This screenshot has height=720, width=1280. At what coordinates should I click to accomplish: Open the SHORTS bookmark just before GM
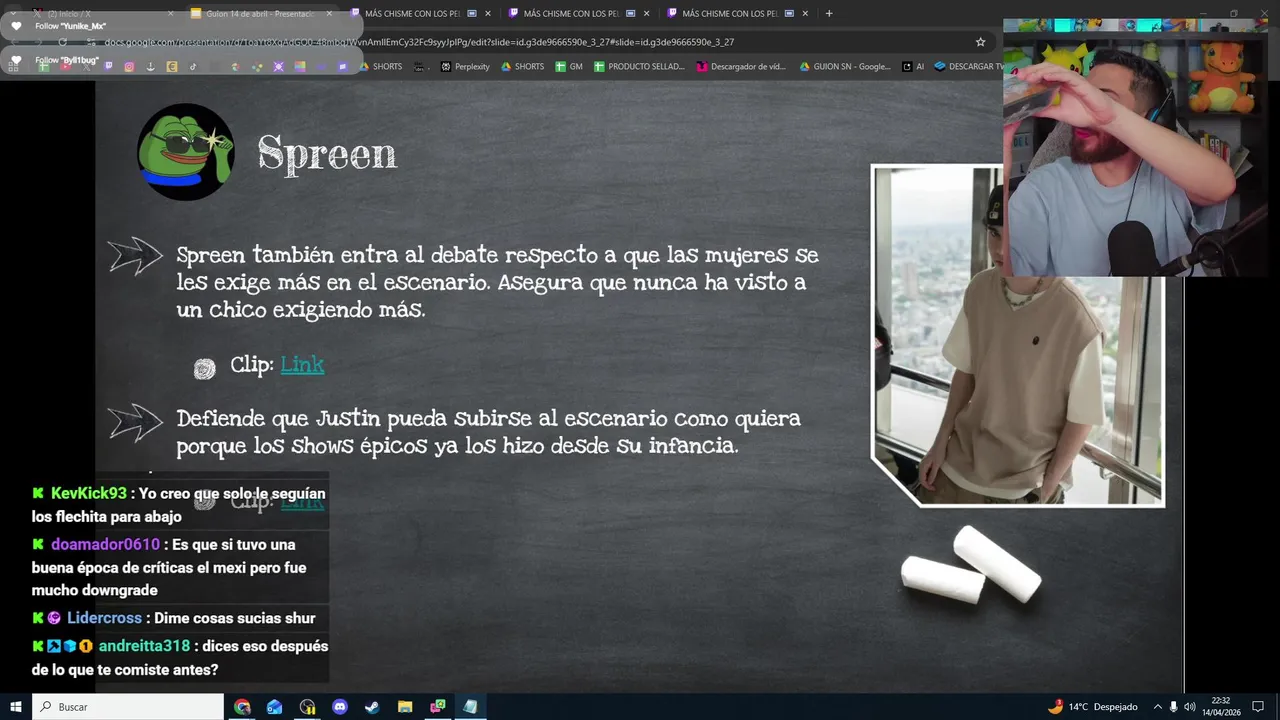click(522, 66)
